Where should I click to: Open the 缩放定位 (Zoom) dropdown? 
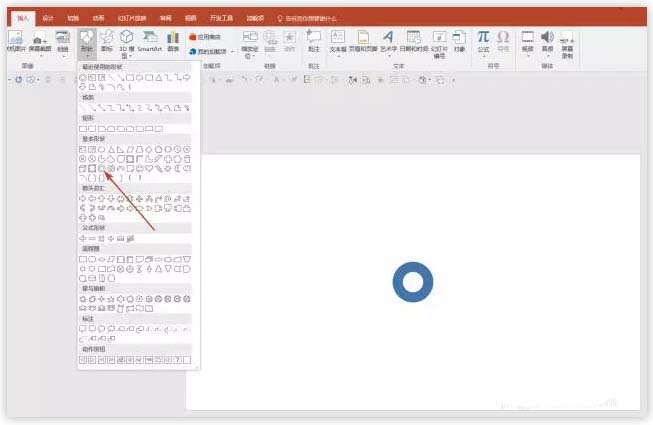click(x=250, y=44)
